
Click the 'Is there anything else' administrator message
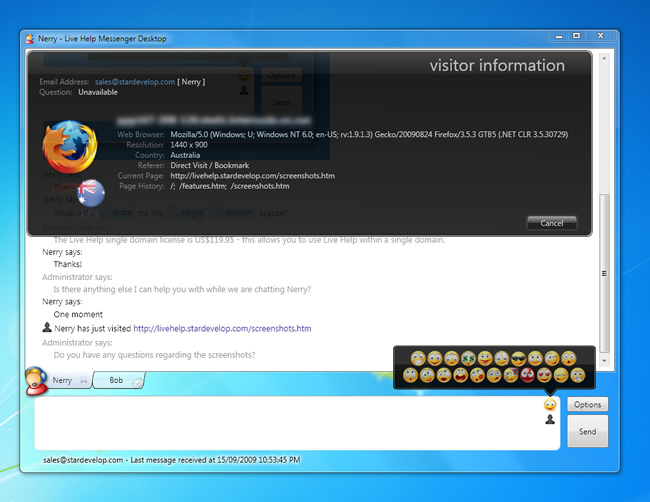coord(182,289)
